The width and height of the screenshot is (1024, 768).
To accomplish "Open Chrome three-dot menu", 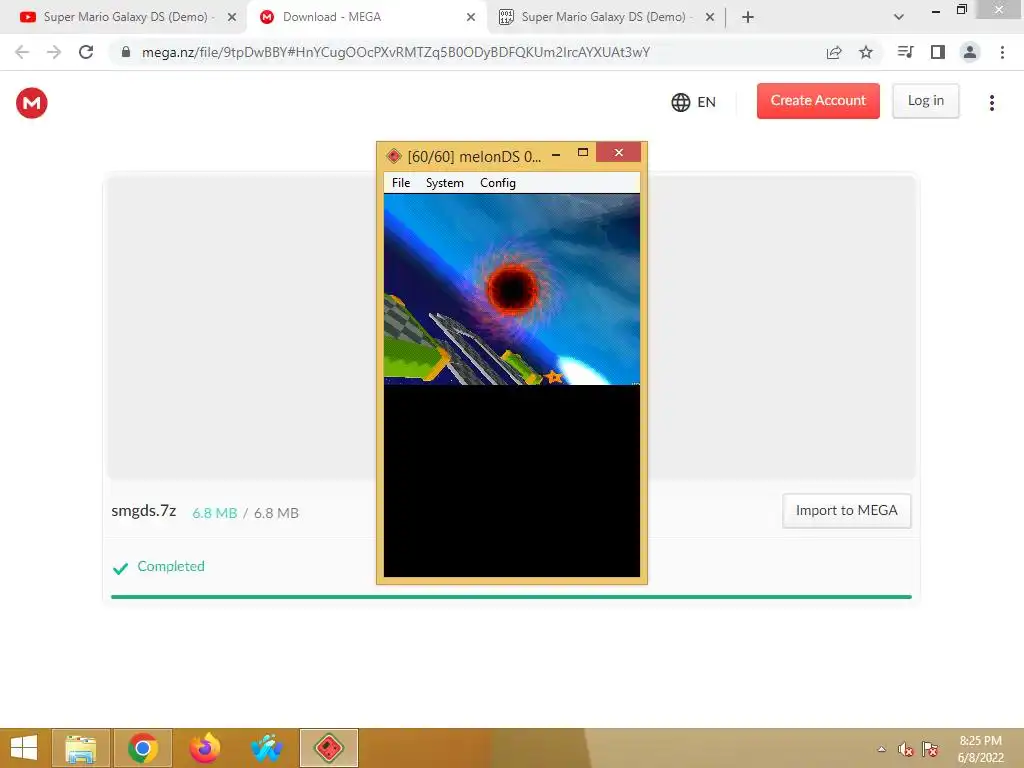I will (1002, 52).
